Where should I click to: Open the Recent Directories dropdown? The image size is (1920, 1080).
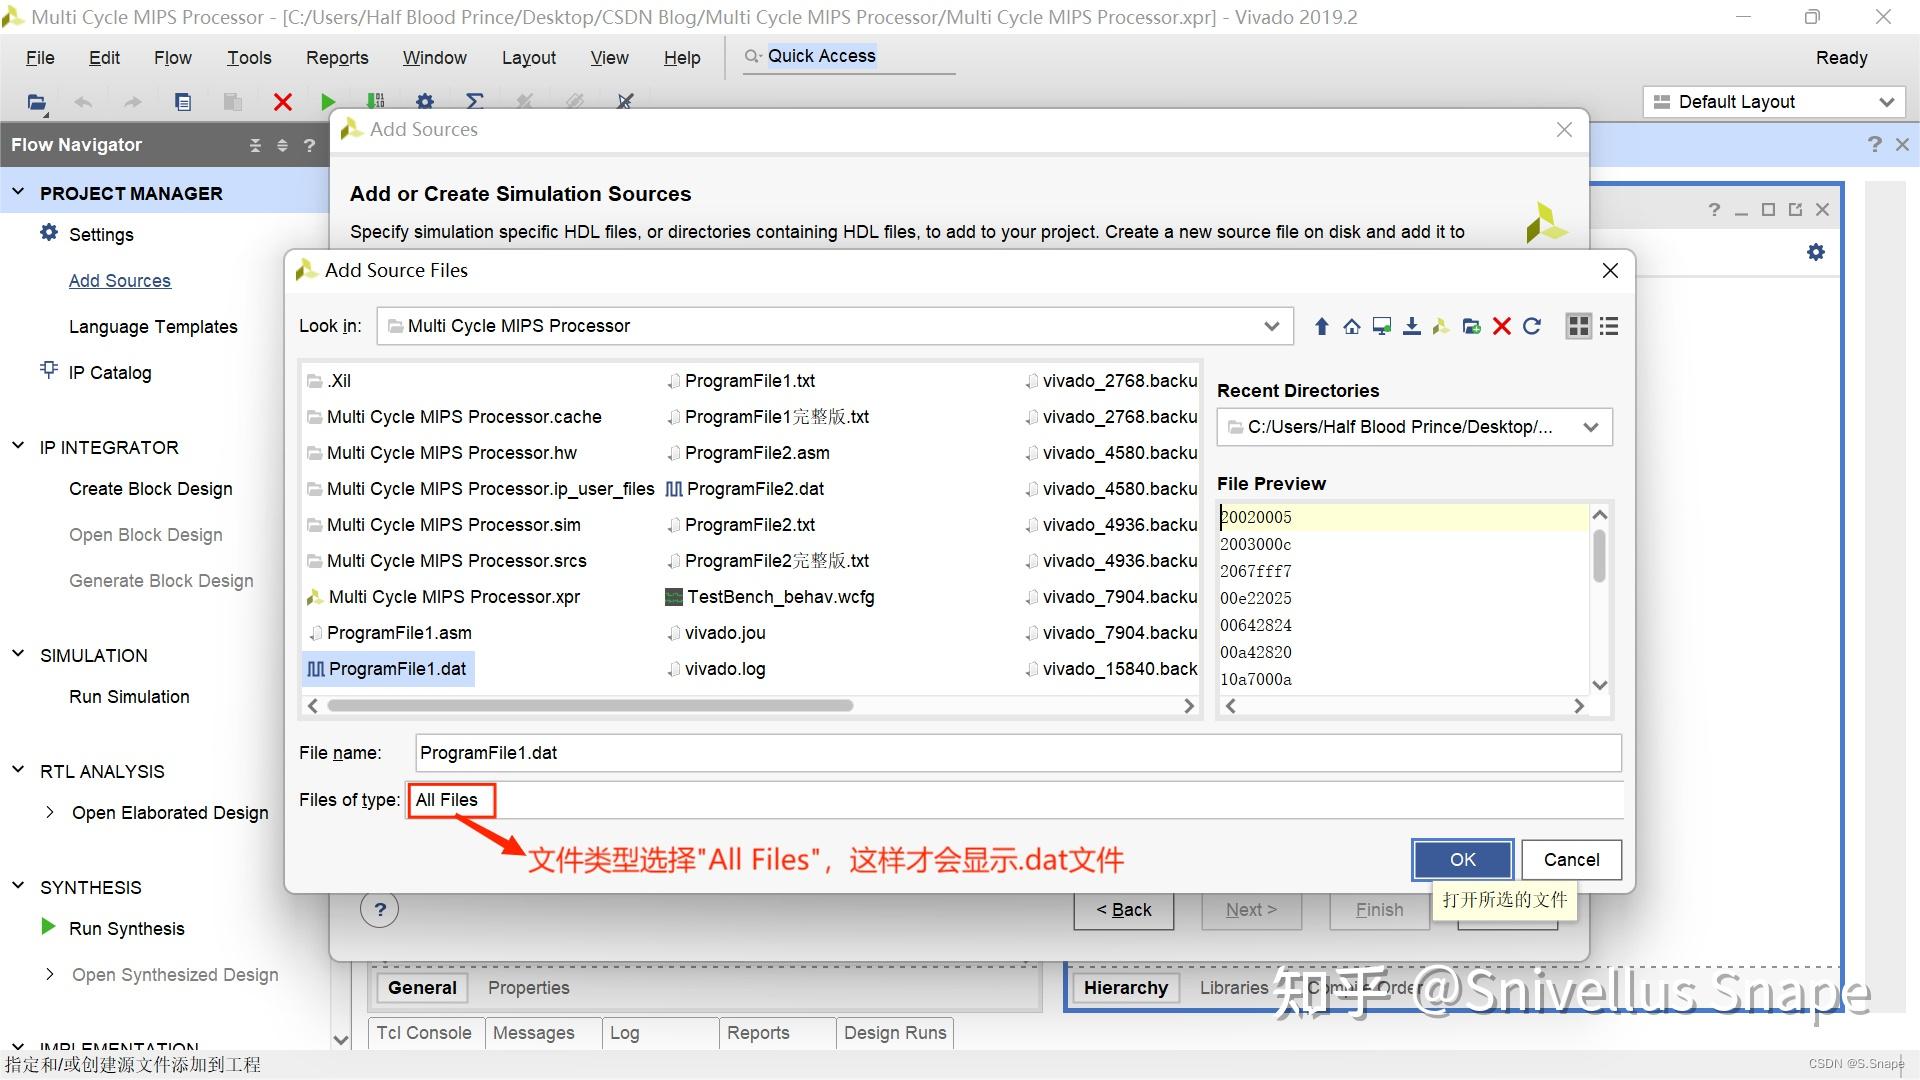click(x=1591, y=427)
